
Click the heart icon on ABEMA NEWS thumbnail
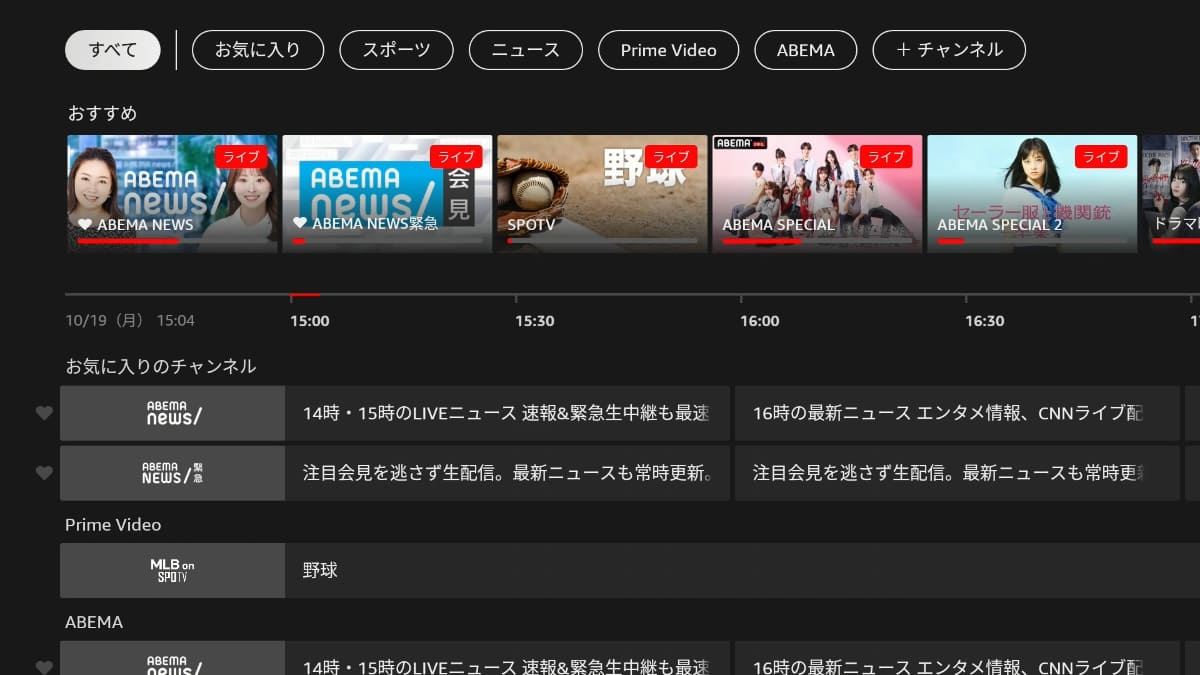[x=85, y=224]
